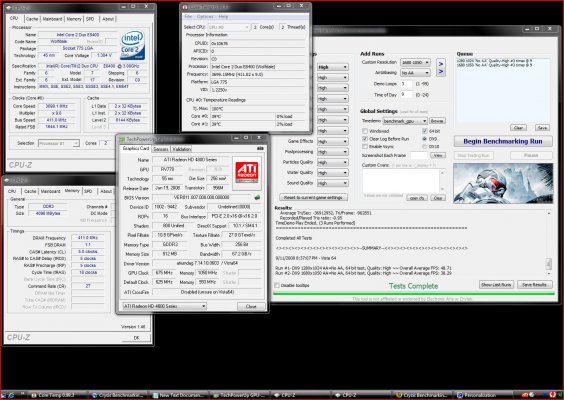Viewport: 564px width, 400px height.
Task: Click the open cfg button
Action: click(x=417, y=198)
